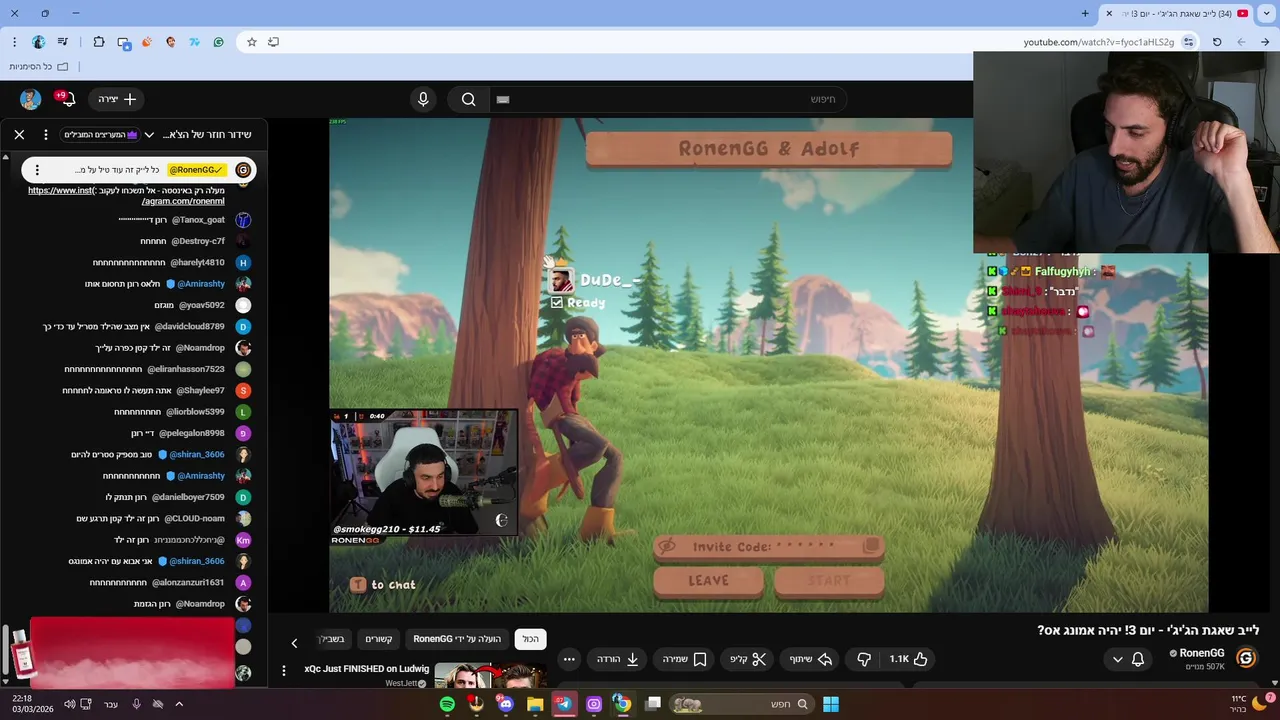Click the Grammarly extension icon
1280x720 pixels.
pyautogui.click(x=219, y=42)
